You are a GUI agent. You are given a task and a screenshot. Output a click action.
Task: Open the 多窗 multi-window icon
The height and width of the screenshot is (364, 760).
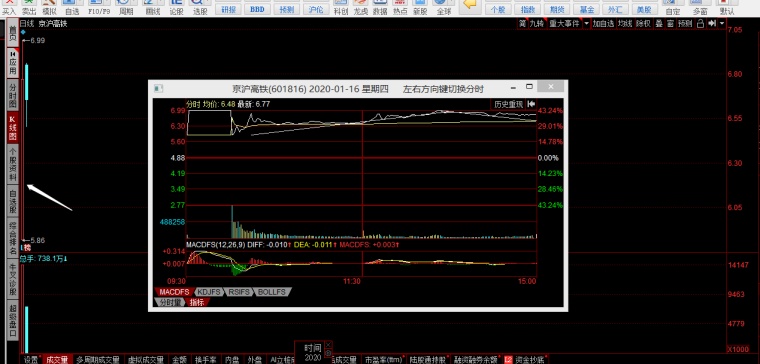[x=699, y=7]
